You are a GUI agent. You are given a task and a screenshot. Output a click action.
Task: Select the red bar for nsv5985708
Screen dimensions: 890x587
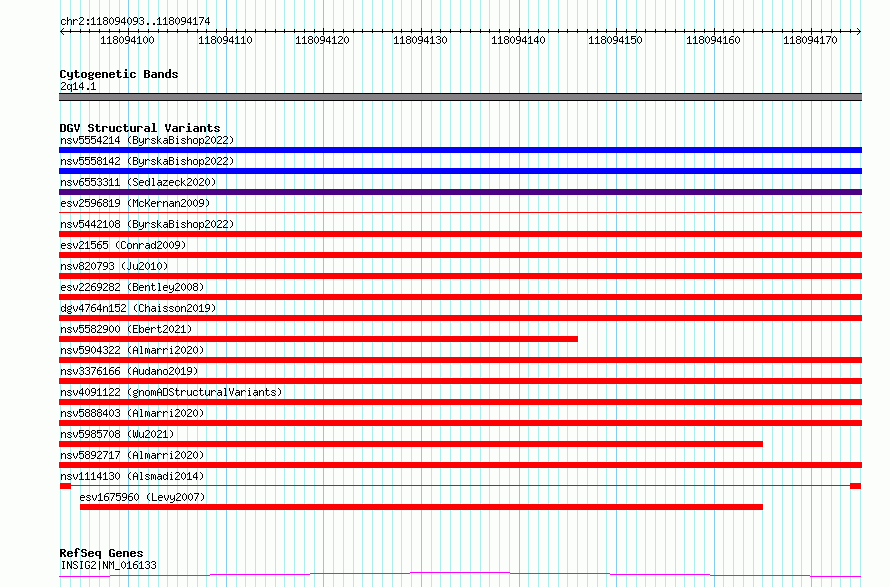click(x=411, y=444)
